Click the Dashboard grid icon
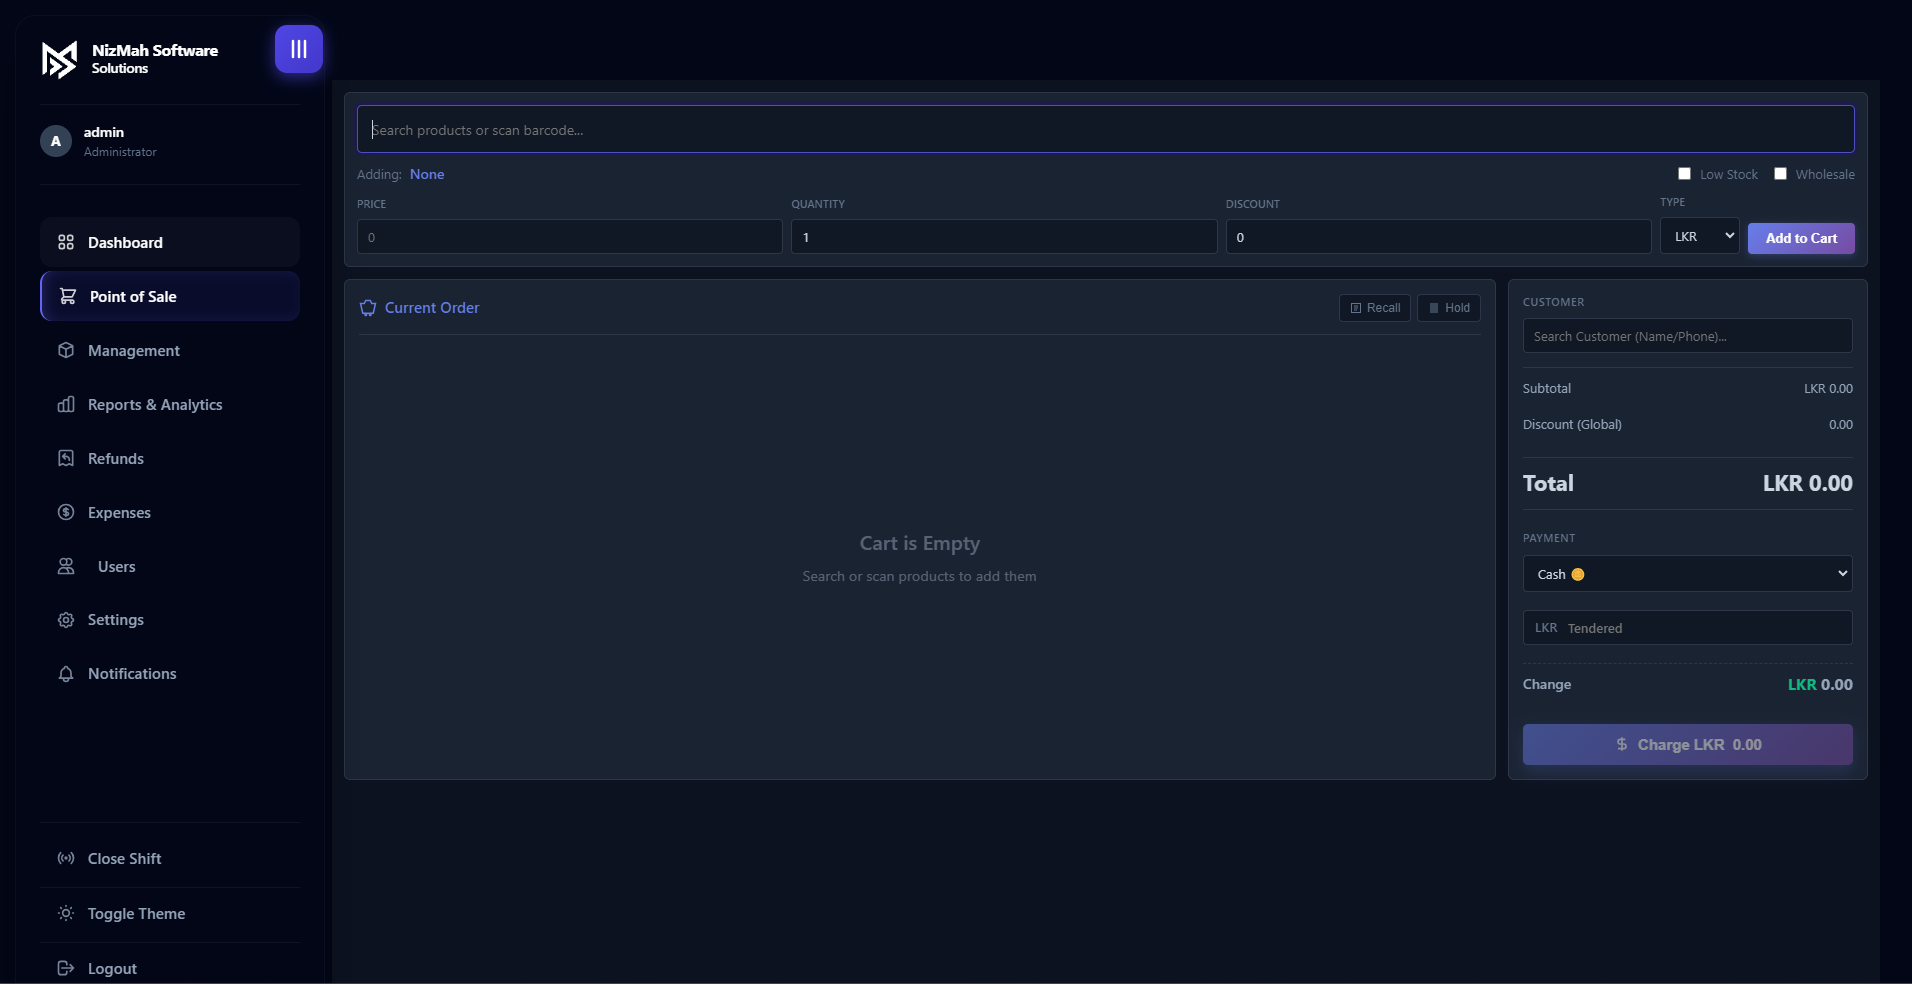The width and height of the screenshot is (1912, 984). coord(66,242)
